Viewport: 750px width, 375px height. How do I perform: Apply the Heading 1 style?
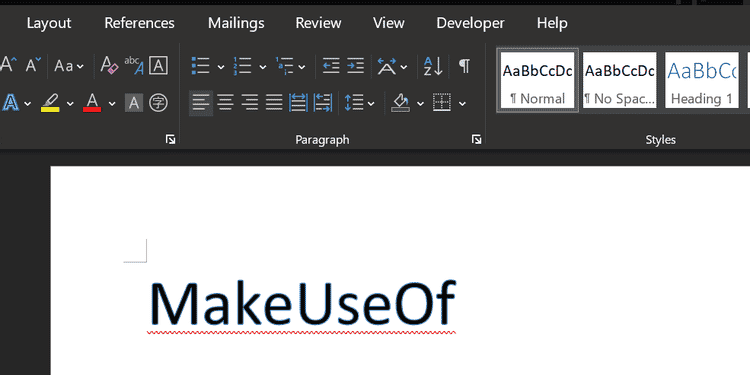click(702, 80)
